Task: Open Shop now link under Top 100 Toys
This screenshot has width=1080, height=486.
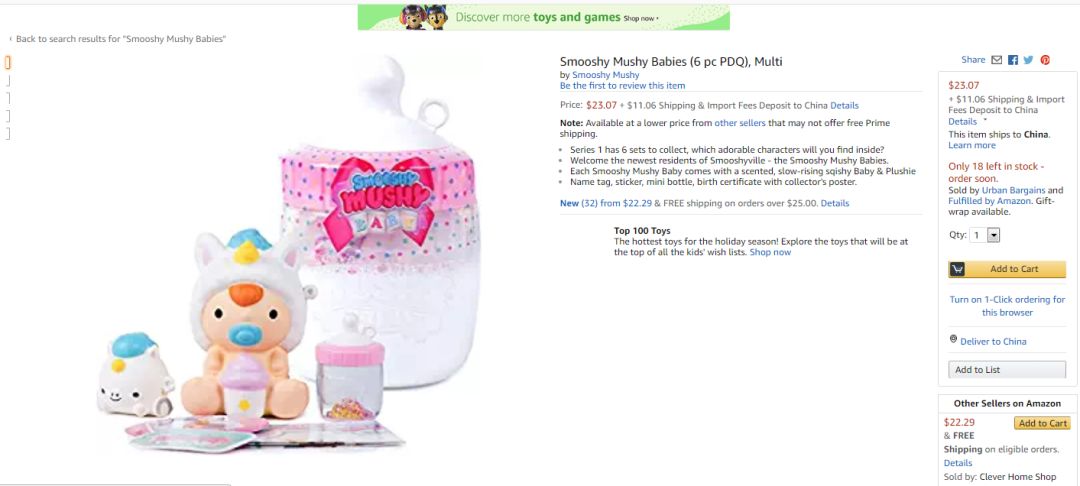Action: click(770, 252)
